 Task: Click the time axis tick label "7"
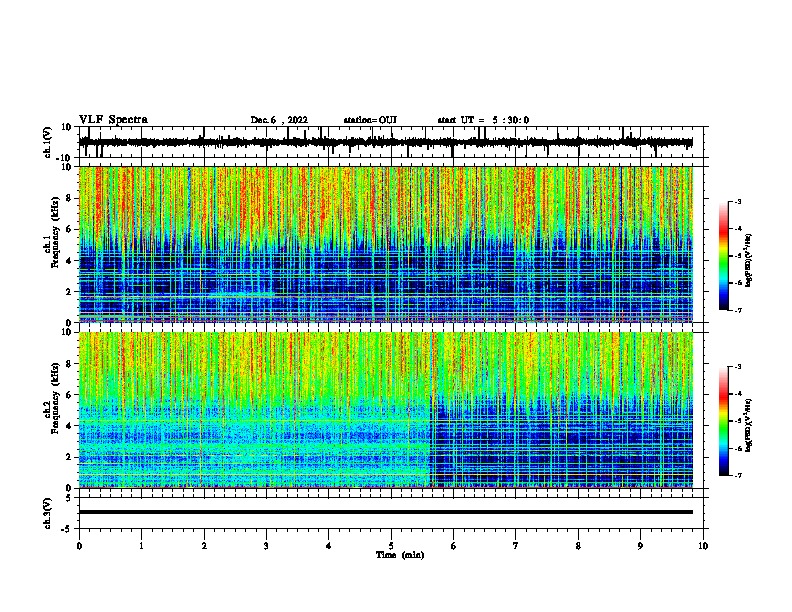pyautogui.click(x=516, y=546)
